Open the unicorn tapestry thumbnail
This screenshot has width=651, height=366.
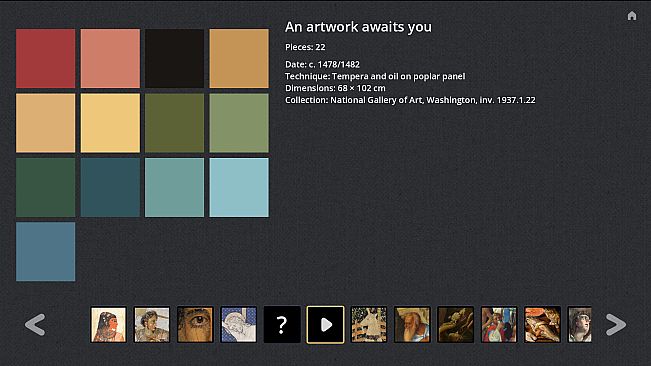[369, 325]
